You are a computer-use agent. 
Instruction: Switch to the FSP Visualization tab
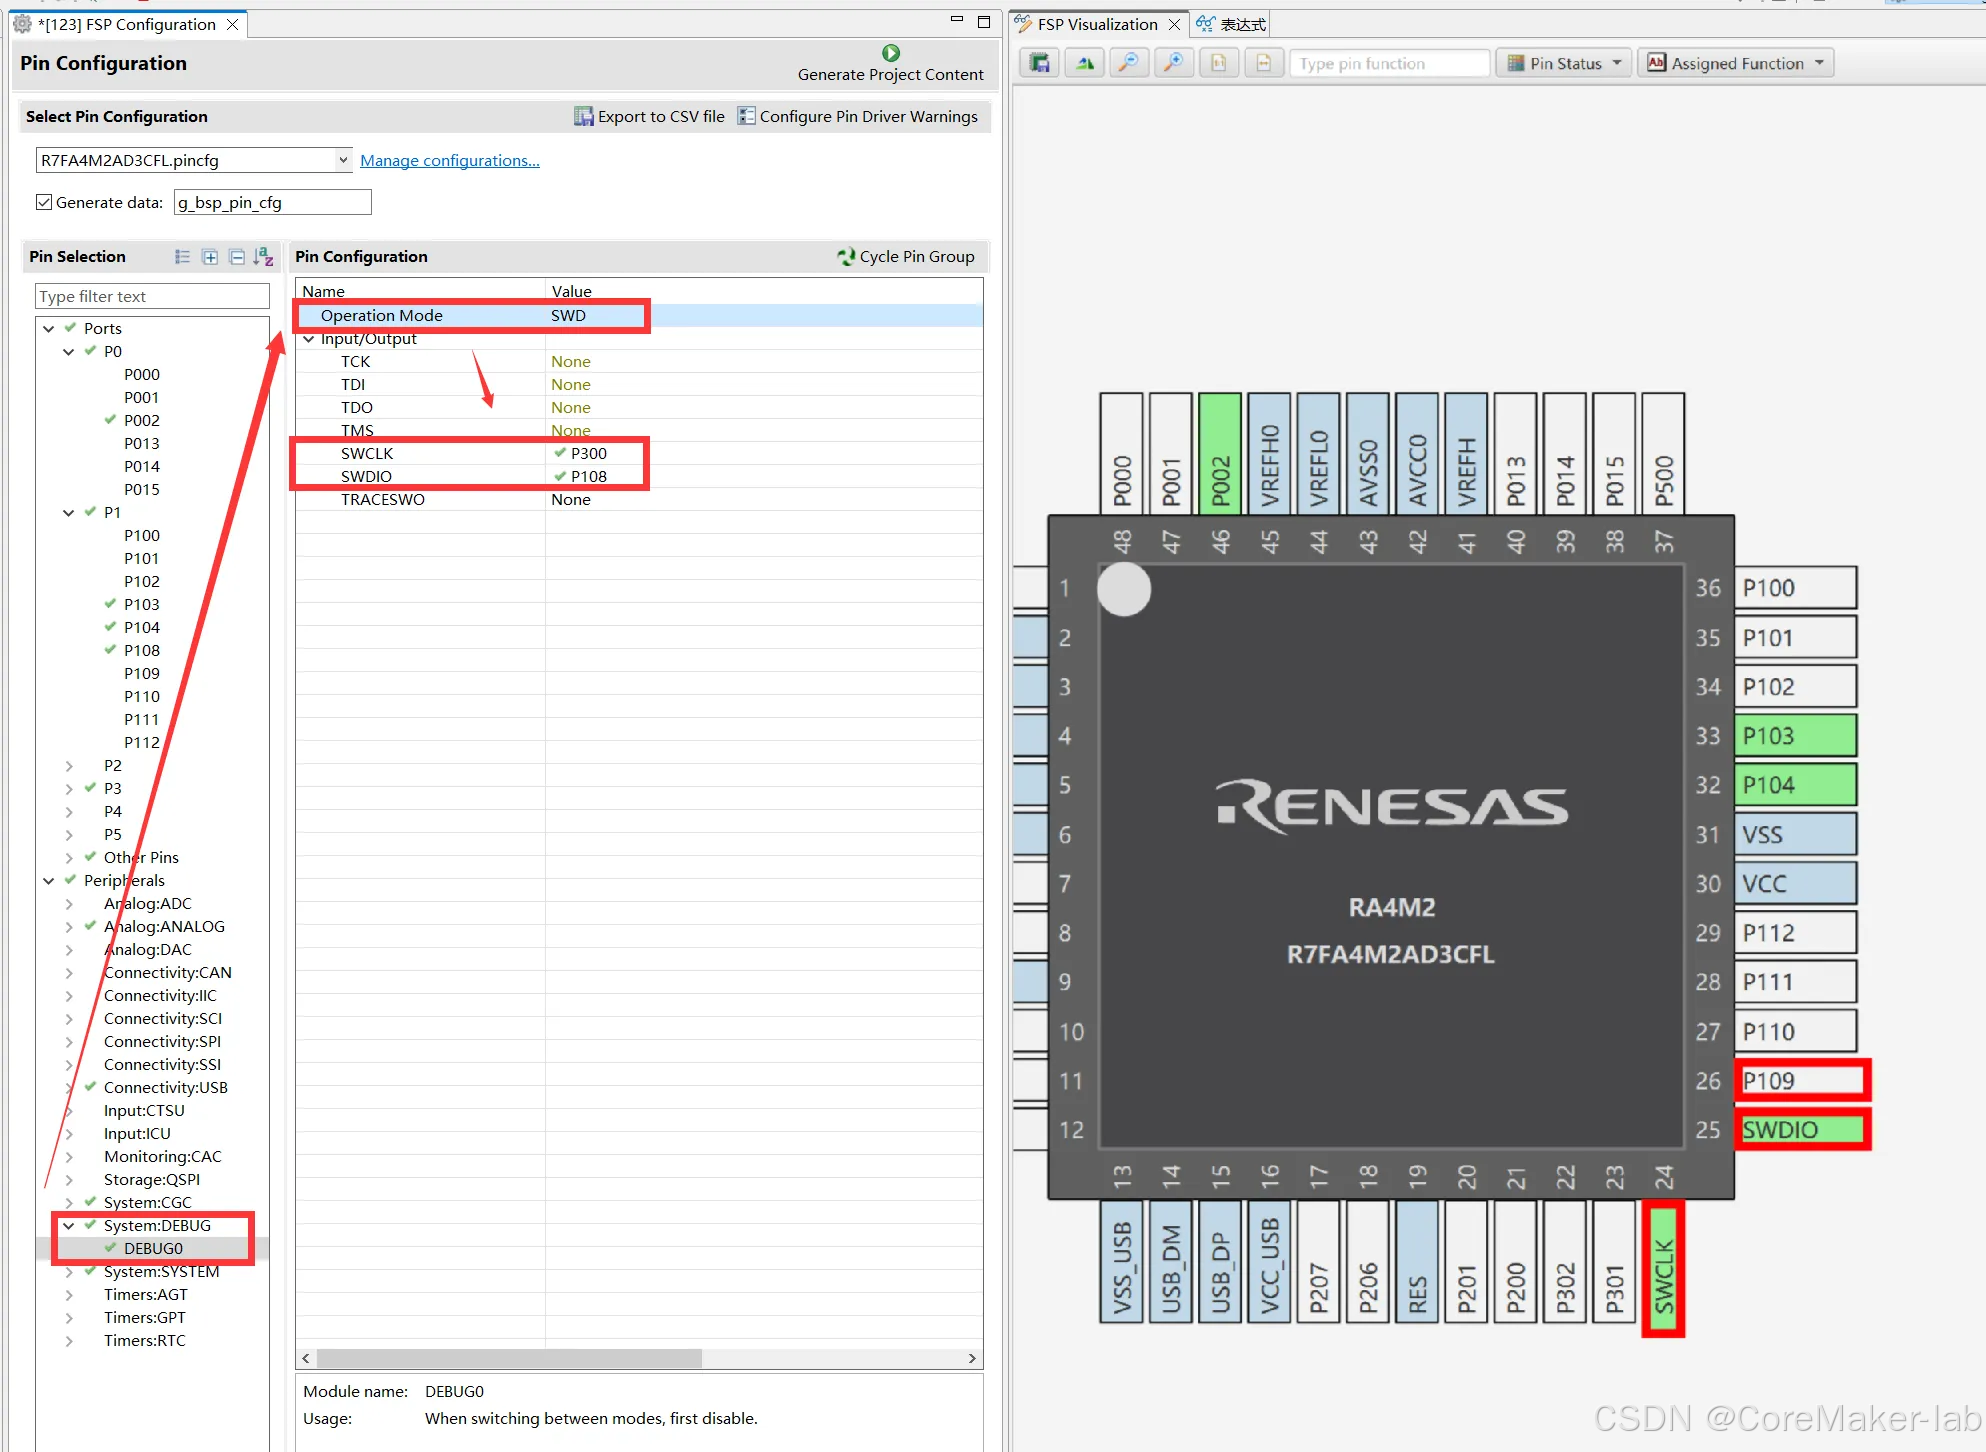[x=1097, y=24]
